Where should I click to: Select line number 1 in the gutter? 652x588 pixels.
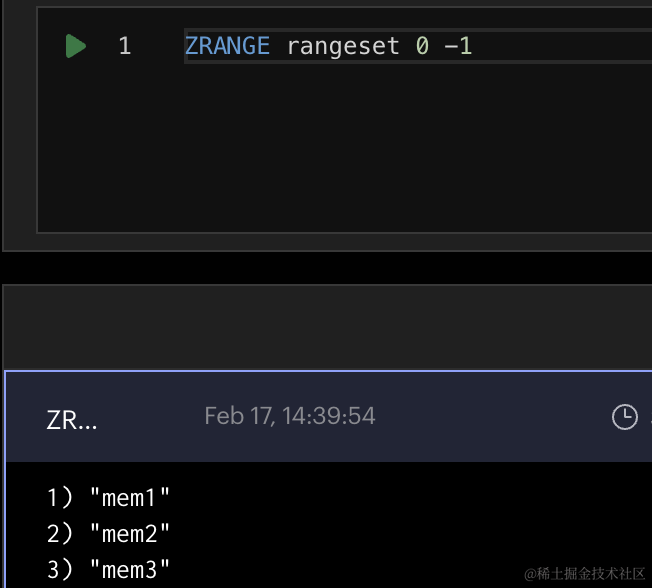125,46
